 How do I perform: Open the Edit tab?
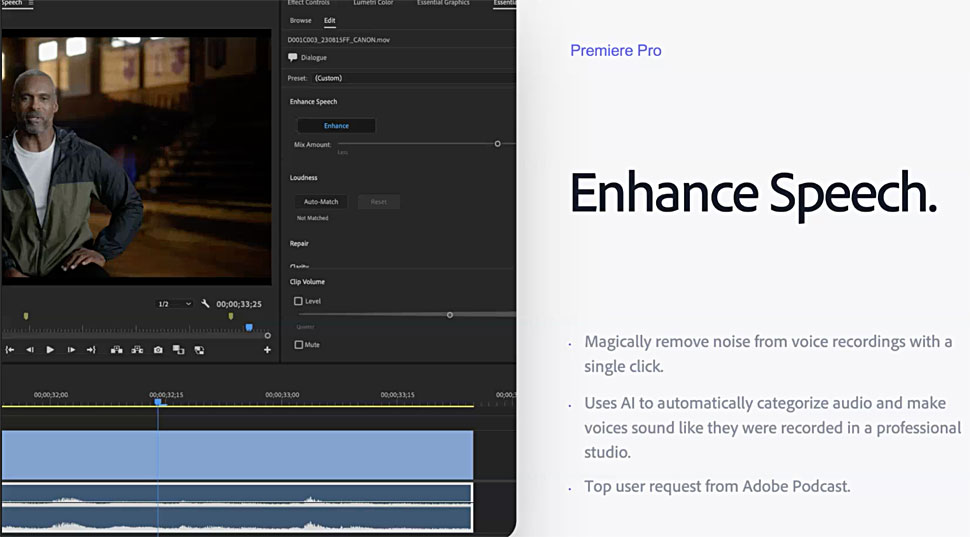click(330, 20)
